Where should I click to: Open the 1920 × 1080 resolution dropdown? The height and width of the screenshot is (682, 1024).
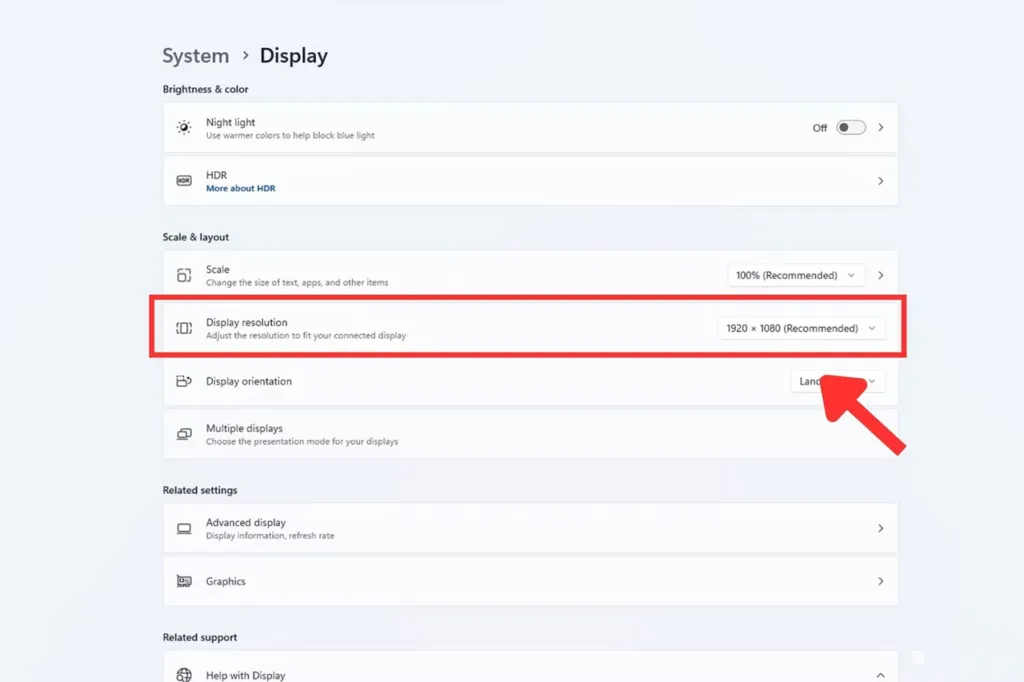[801, 328]
